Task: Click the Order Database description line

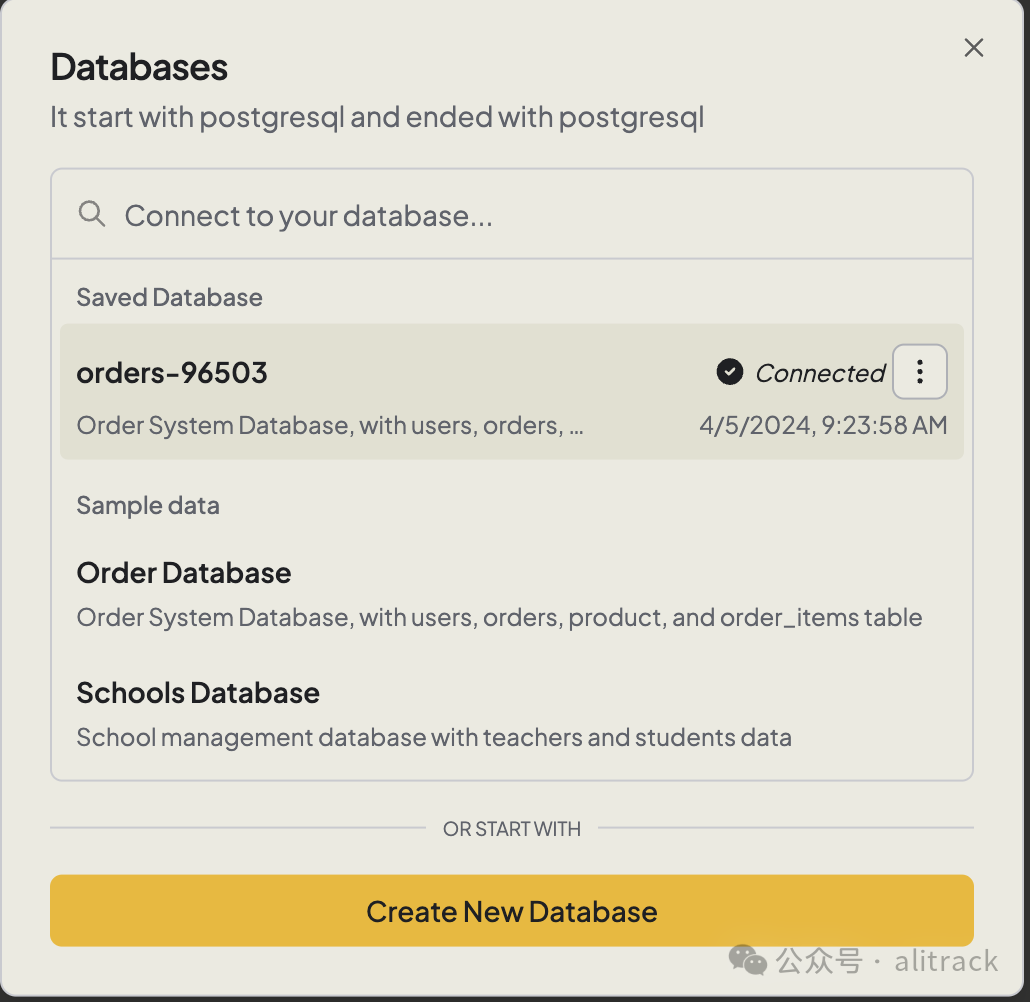Action: click(x=499, y=617)
